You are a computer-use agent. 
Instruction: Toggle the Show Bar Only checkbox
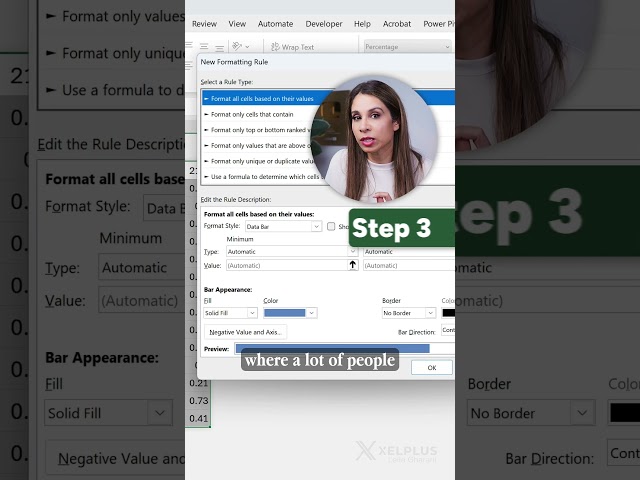click(331, 226)
